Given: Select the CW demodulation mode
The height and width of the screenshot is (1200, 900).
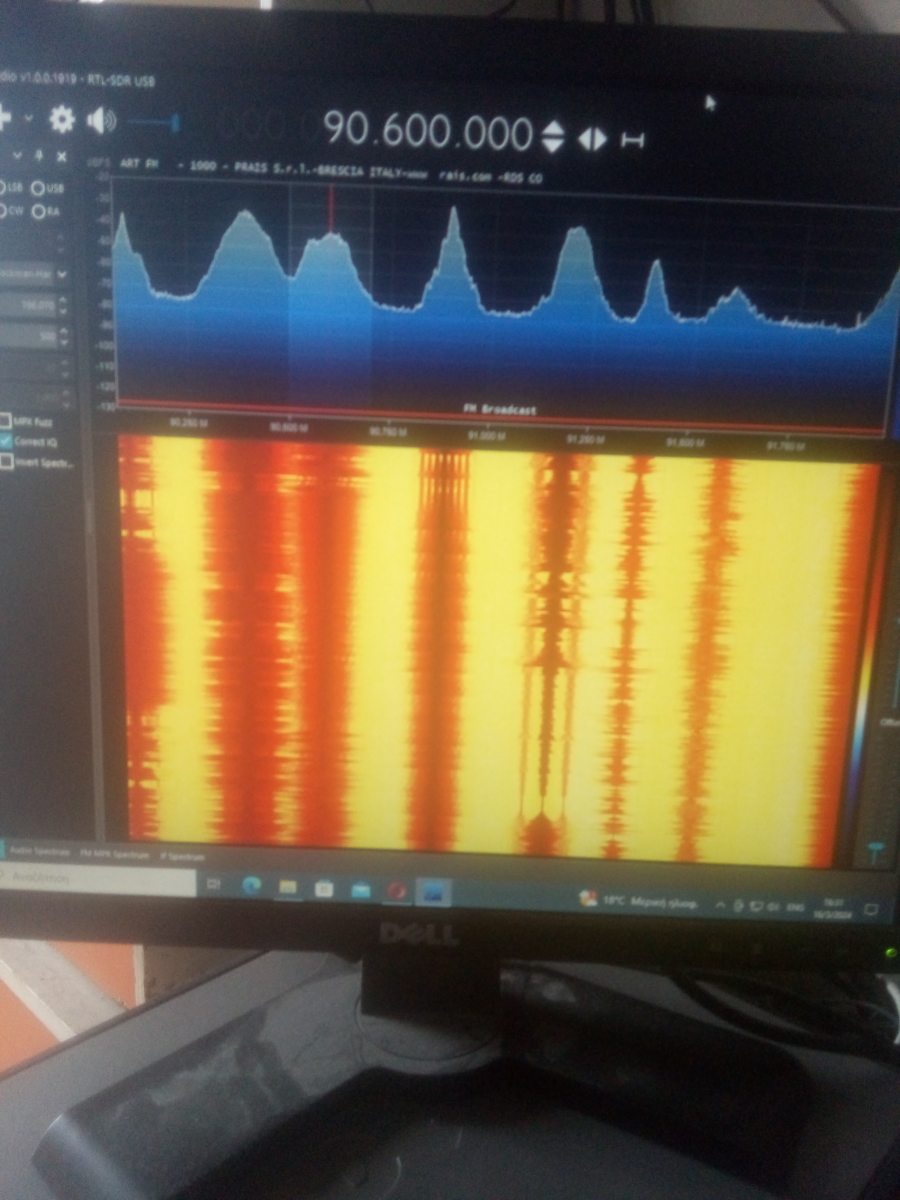Looking at the screenshot, I should 12,211.
